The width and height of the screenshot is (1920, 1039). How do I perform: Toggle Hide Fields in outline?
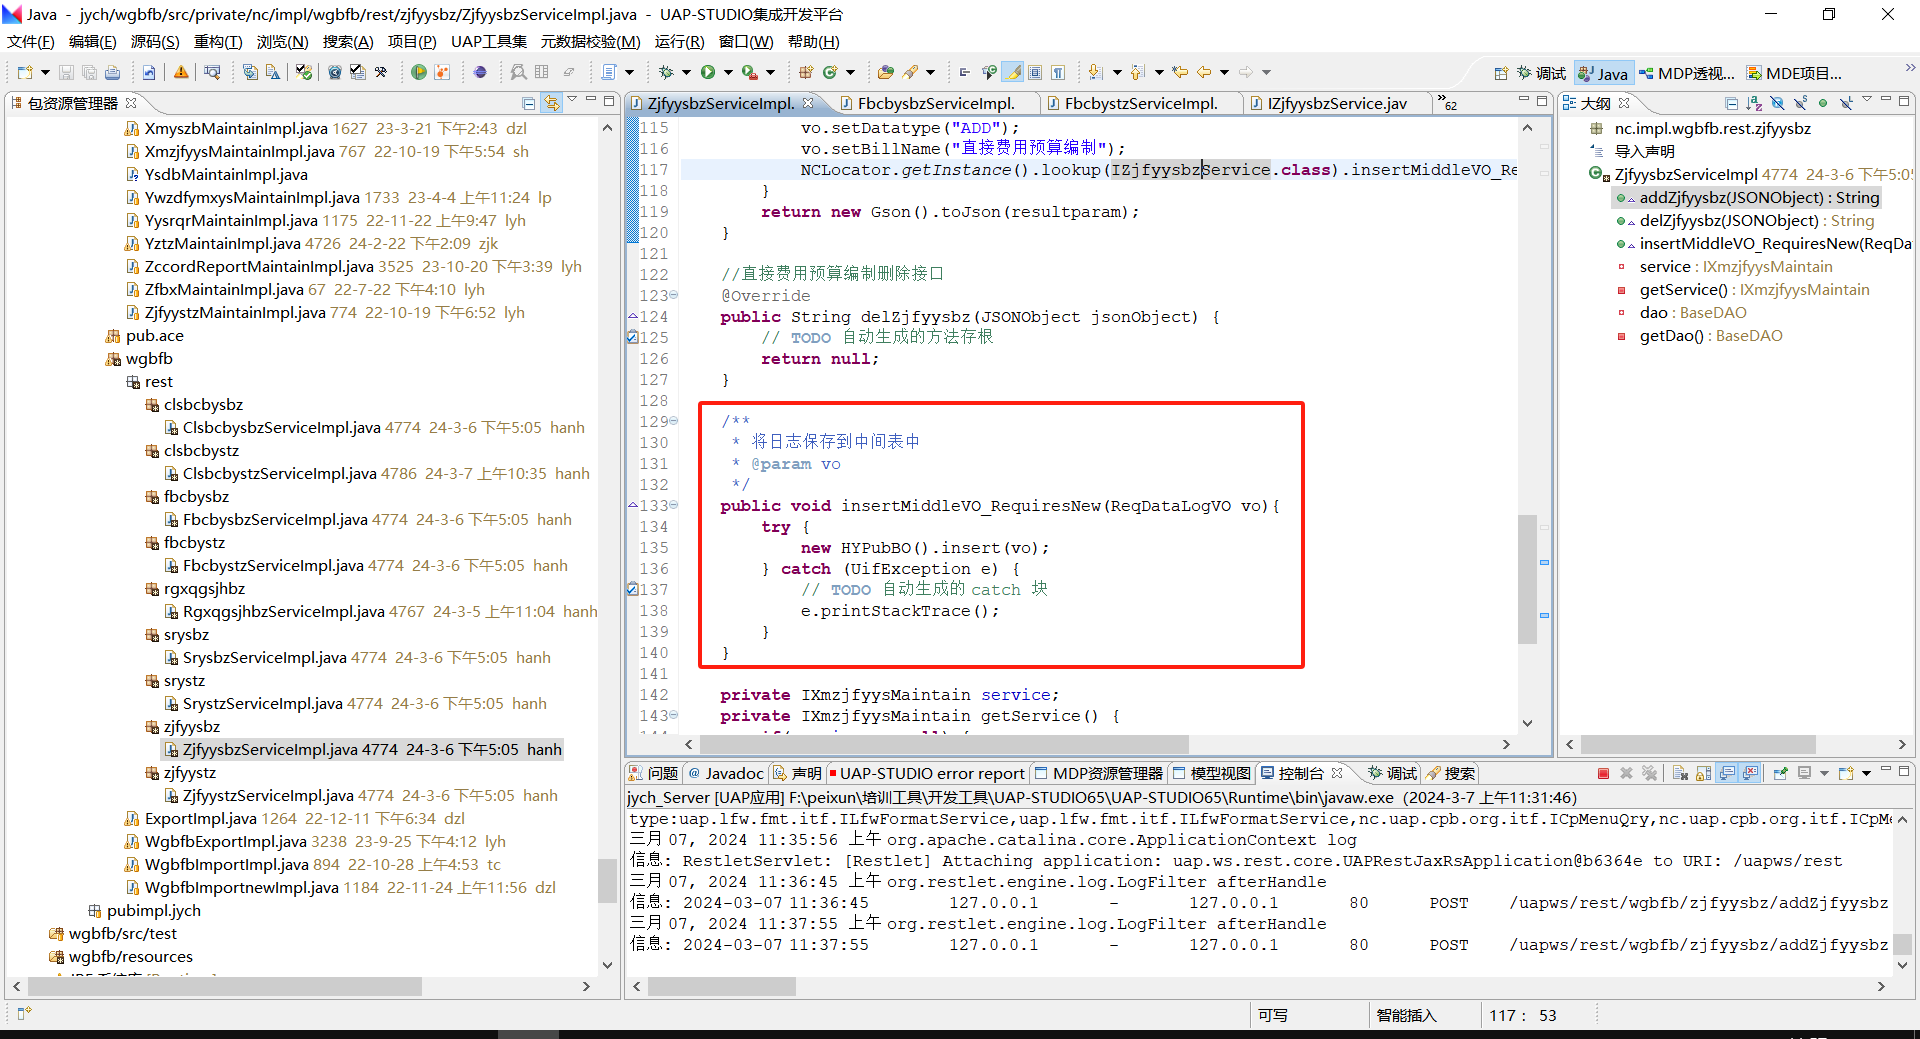tap(1777, 103)
